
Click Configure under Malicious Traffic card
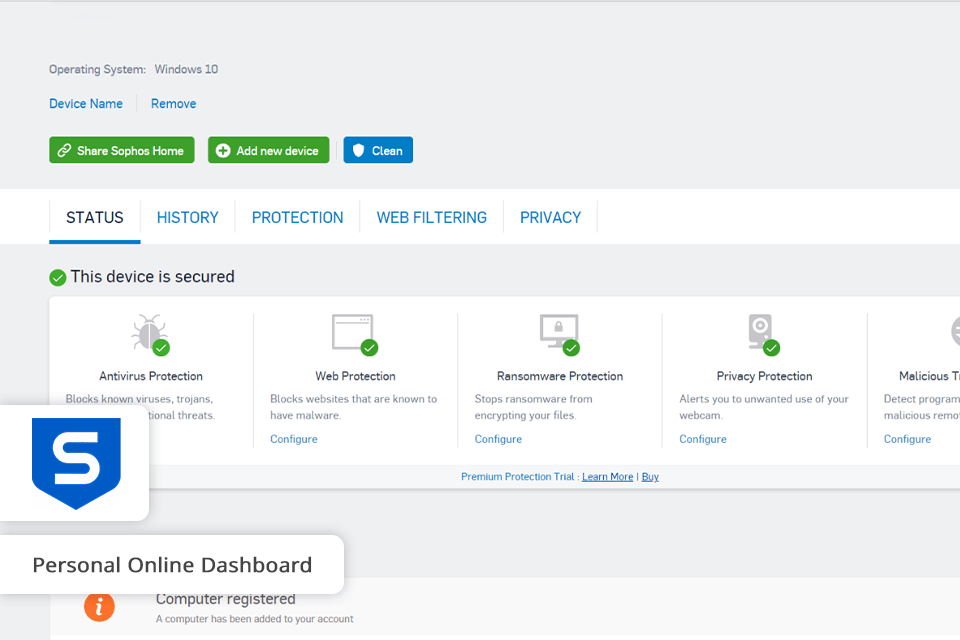pos(907,439)
